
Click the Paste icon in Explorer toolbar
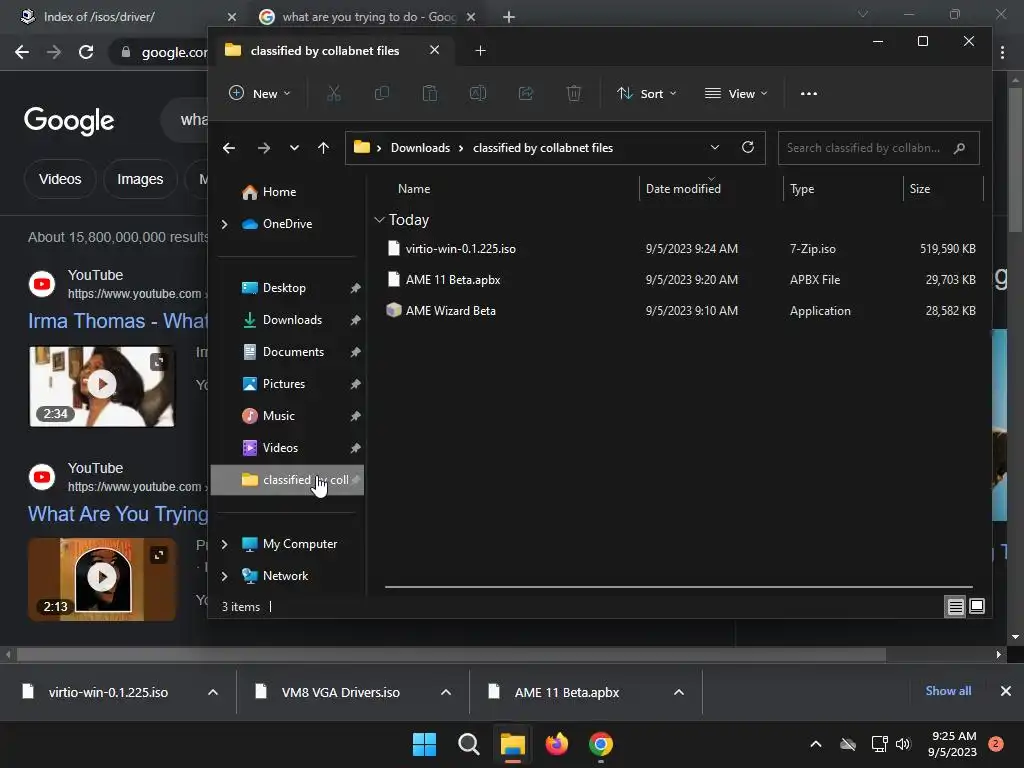[430, 93]
